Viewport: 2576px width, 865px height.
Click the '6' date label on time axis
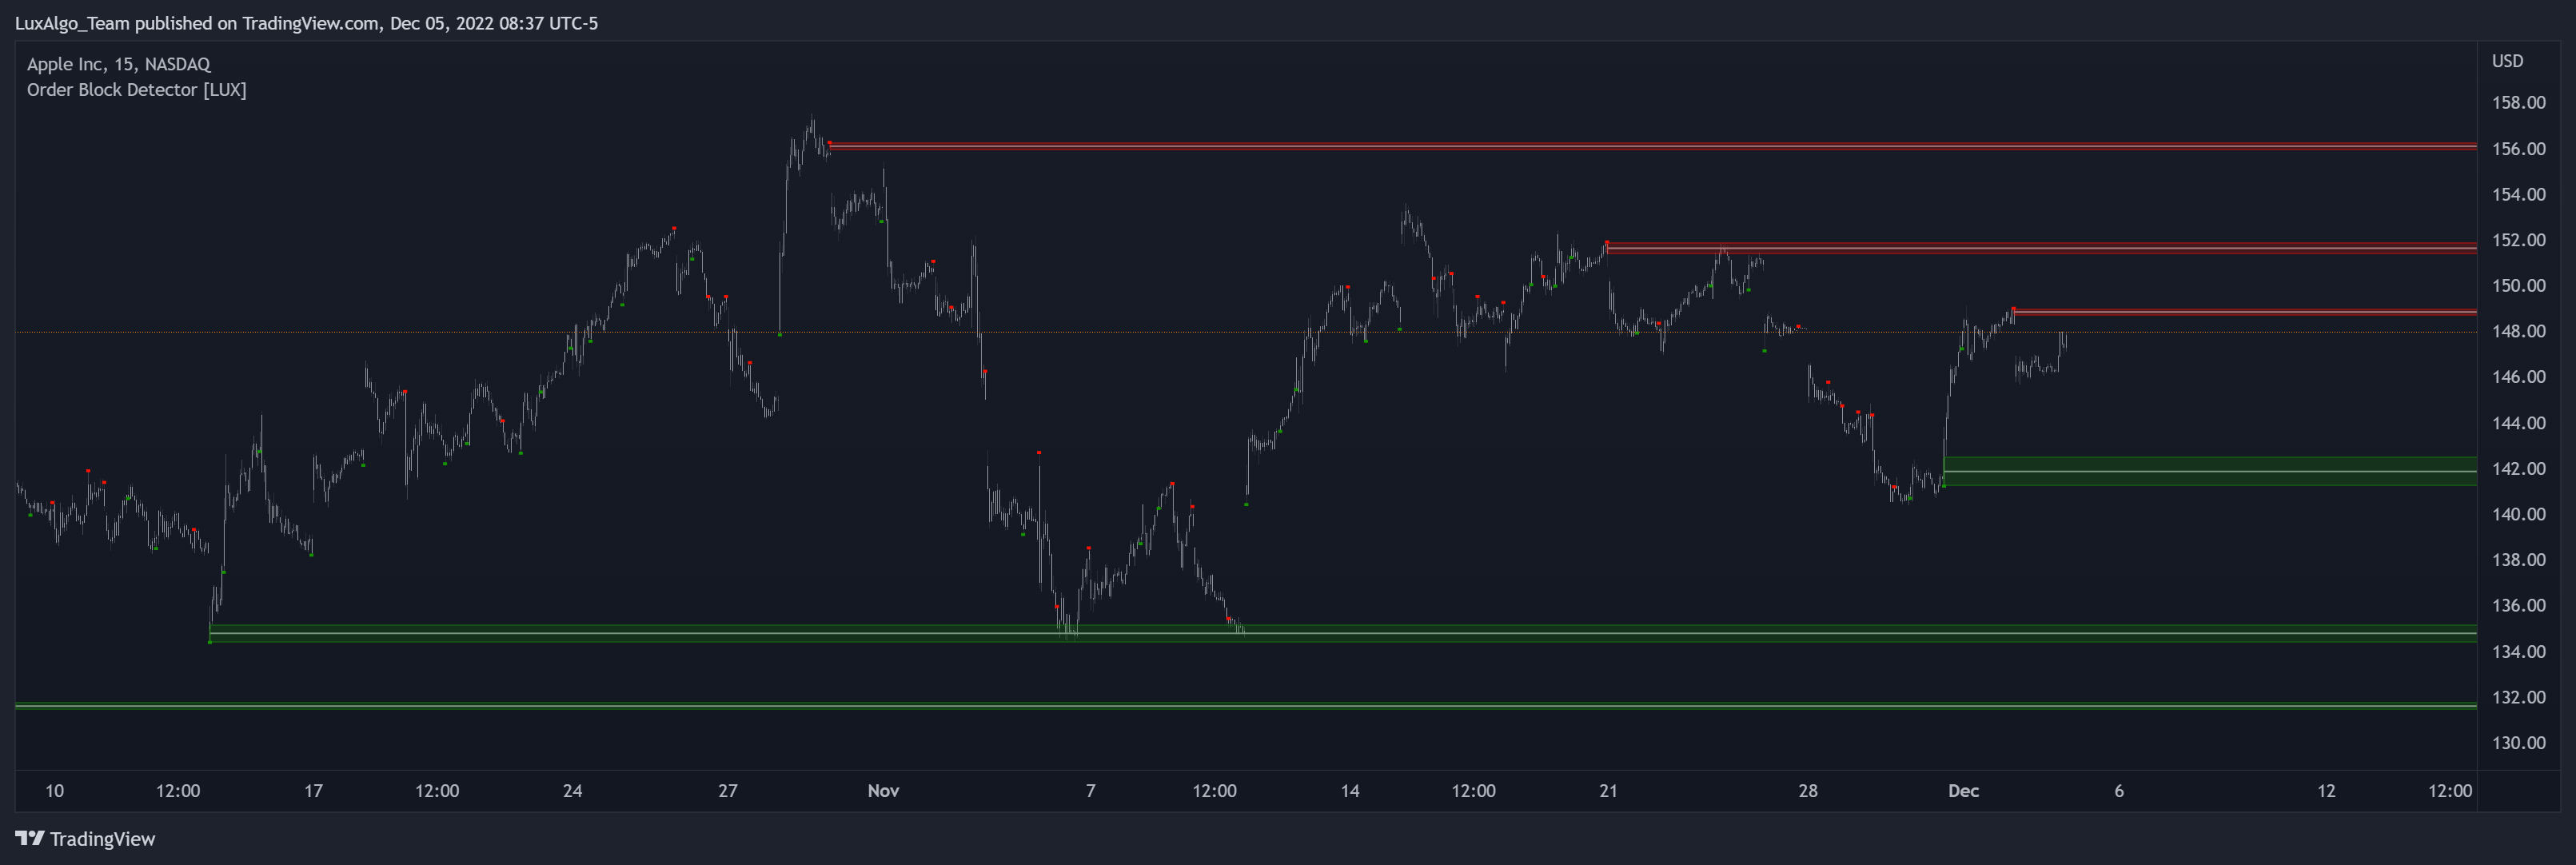click(2119, 791)
